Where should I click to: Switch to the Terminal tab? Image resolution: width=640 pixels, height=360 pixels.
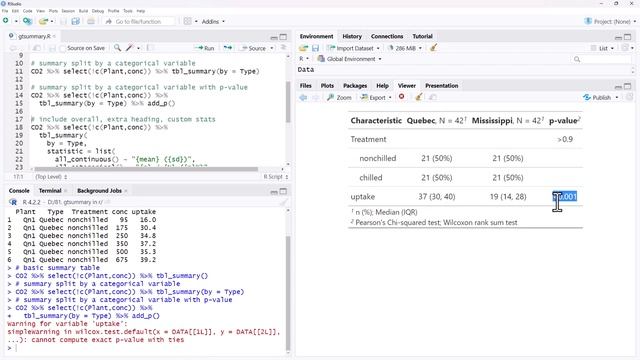tap(50, 191)
